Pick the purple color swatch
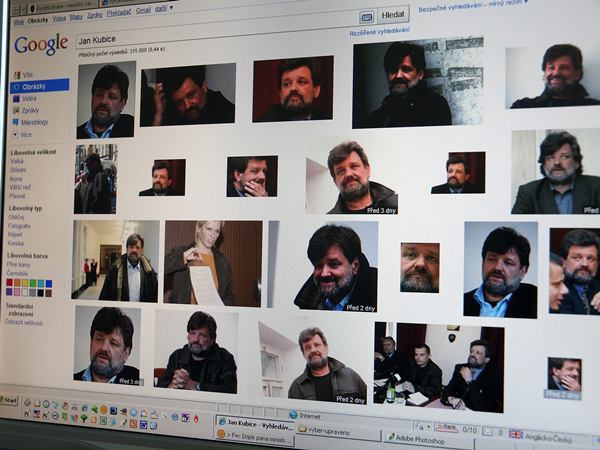Viewport: 600px width, 450px height. pos(9,292)
